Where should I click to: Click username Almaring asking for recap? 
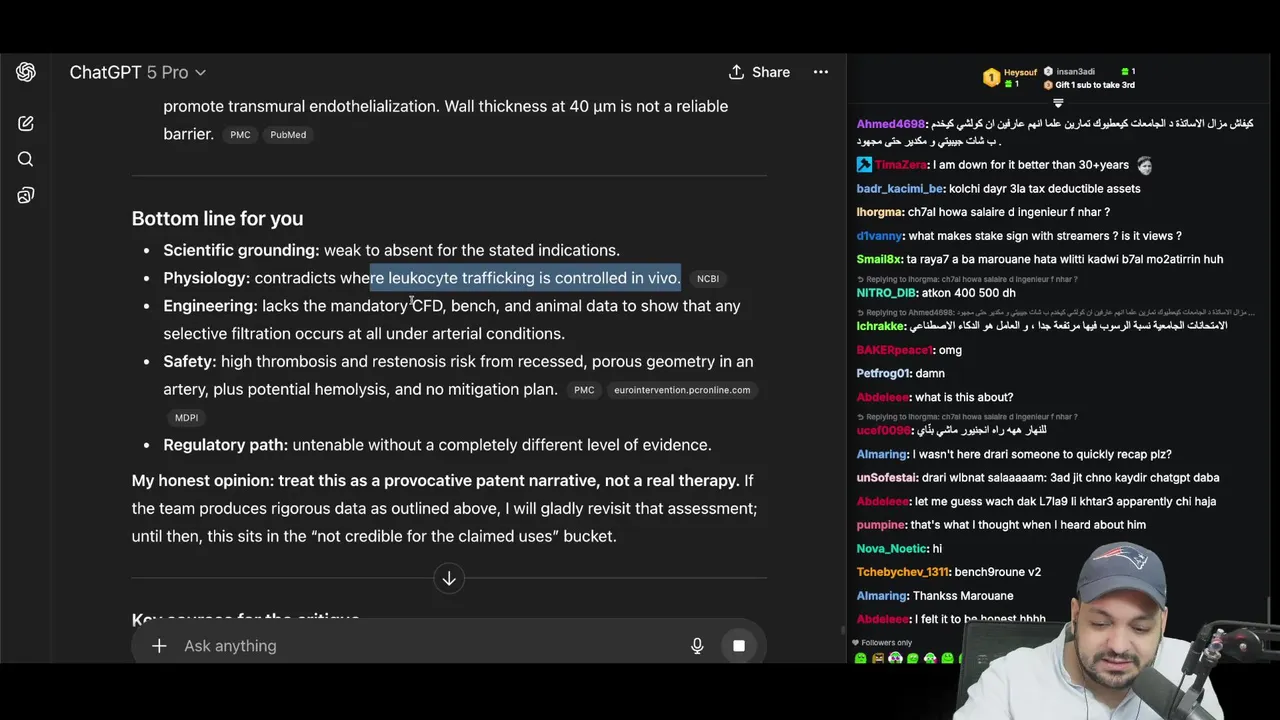(x=882, y=454)
